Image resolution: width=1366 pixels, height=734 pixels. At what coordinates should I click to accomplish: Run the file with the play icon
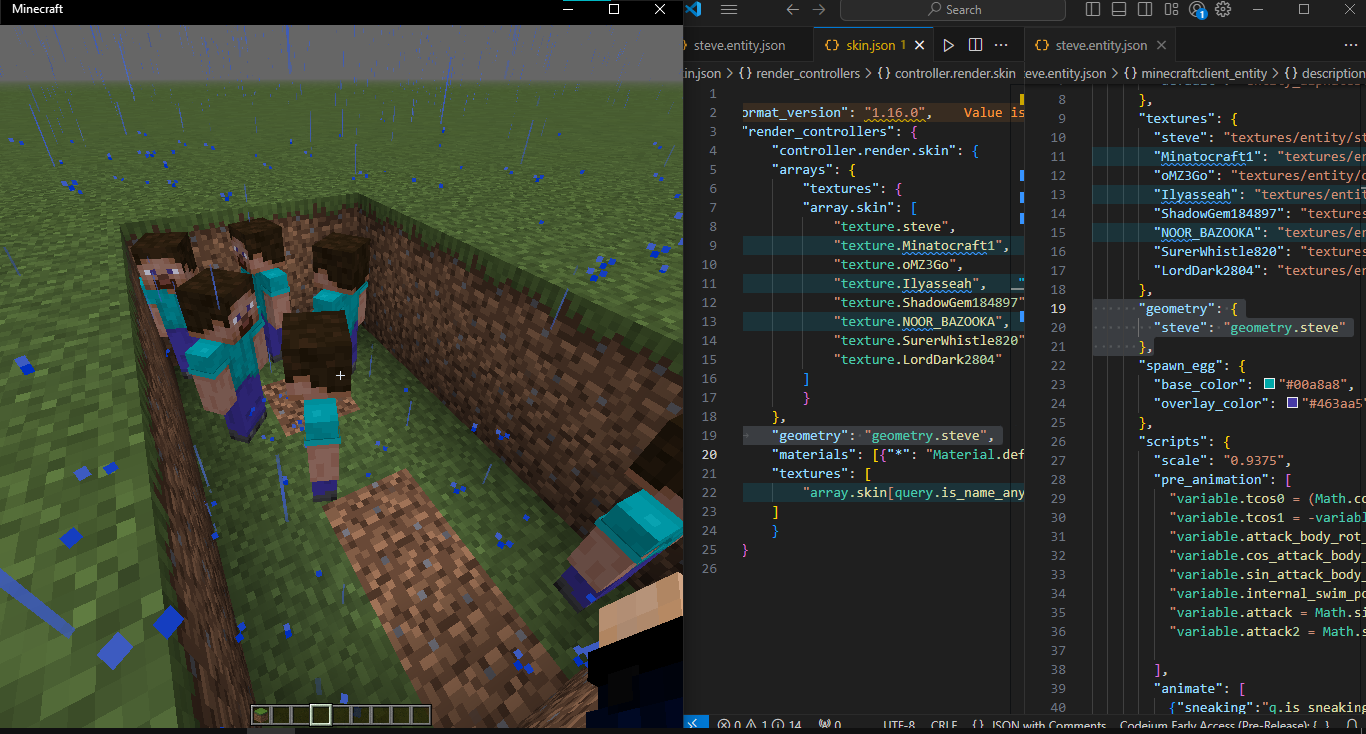(x=949, y=45)
